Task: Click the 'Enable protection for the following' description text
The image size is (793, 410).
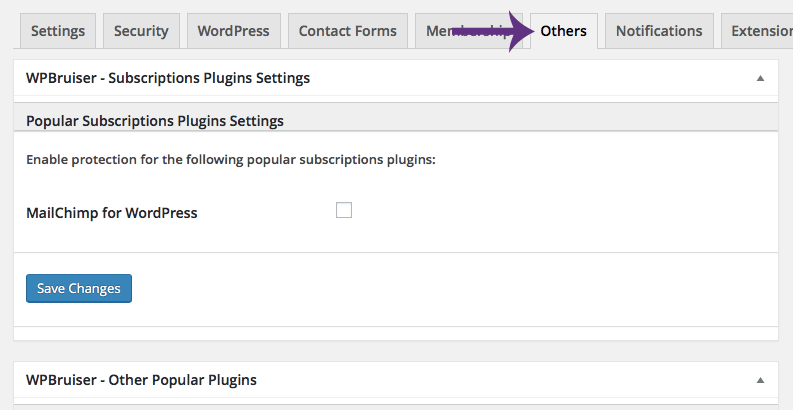Action: point(231,159)
